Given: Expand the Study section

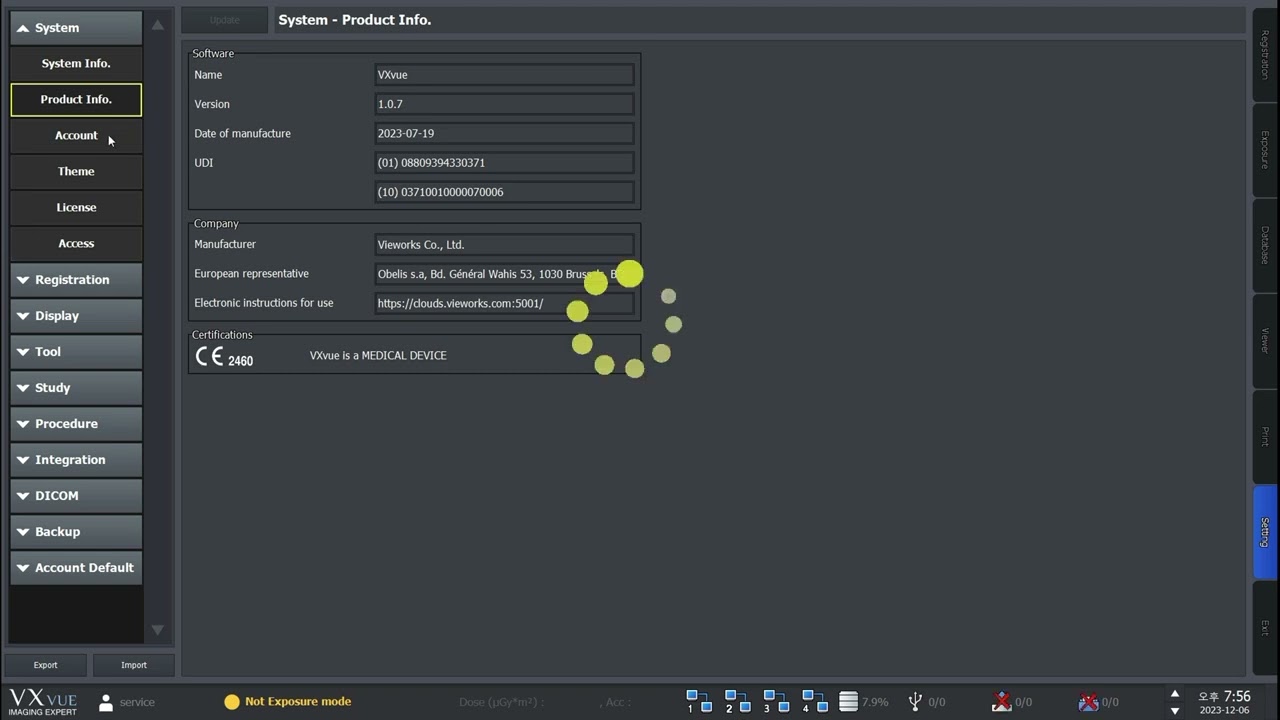Looking at the screenshot, I should [76, 388].
